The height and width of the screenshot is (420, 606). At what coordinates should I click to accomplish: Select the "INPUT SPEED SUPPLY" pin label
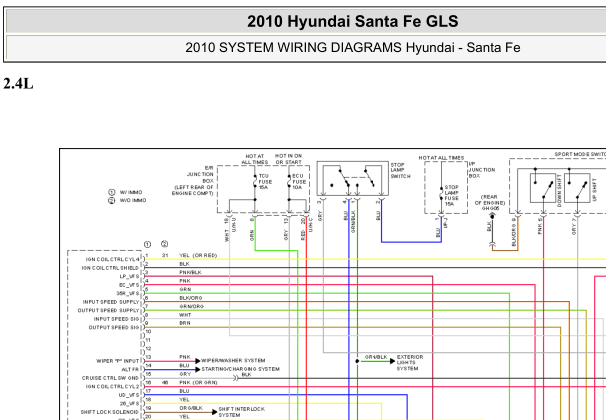[x=111, y=302]
